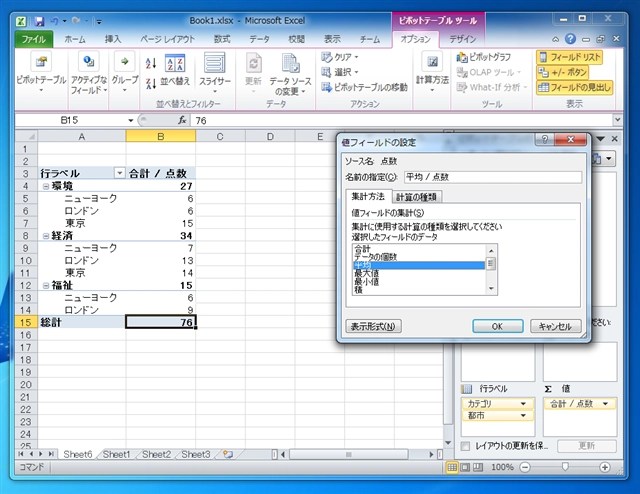Sort descending with the Z-A icon

(151, 83)
